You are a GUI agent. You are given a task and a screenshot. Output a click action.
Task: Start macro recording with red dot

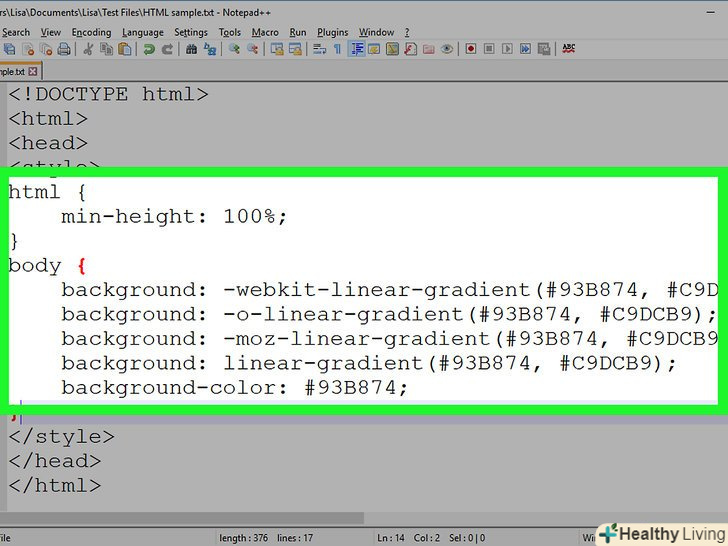pyautogui.click(x=471, y=49)
